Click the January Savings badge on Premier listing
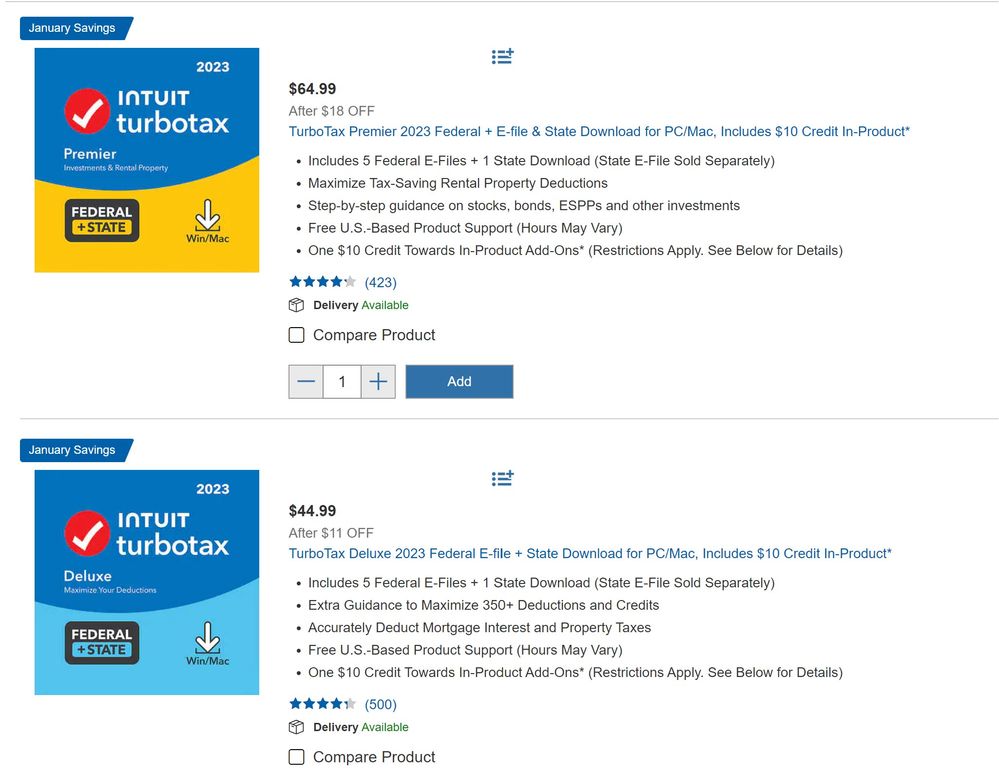Viewport: 999px width, 780px height. pyautogui.click(x=70, y=28)
